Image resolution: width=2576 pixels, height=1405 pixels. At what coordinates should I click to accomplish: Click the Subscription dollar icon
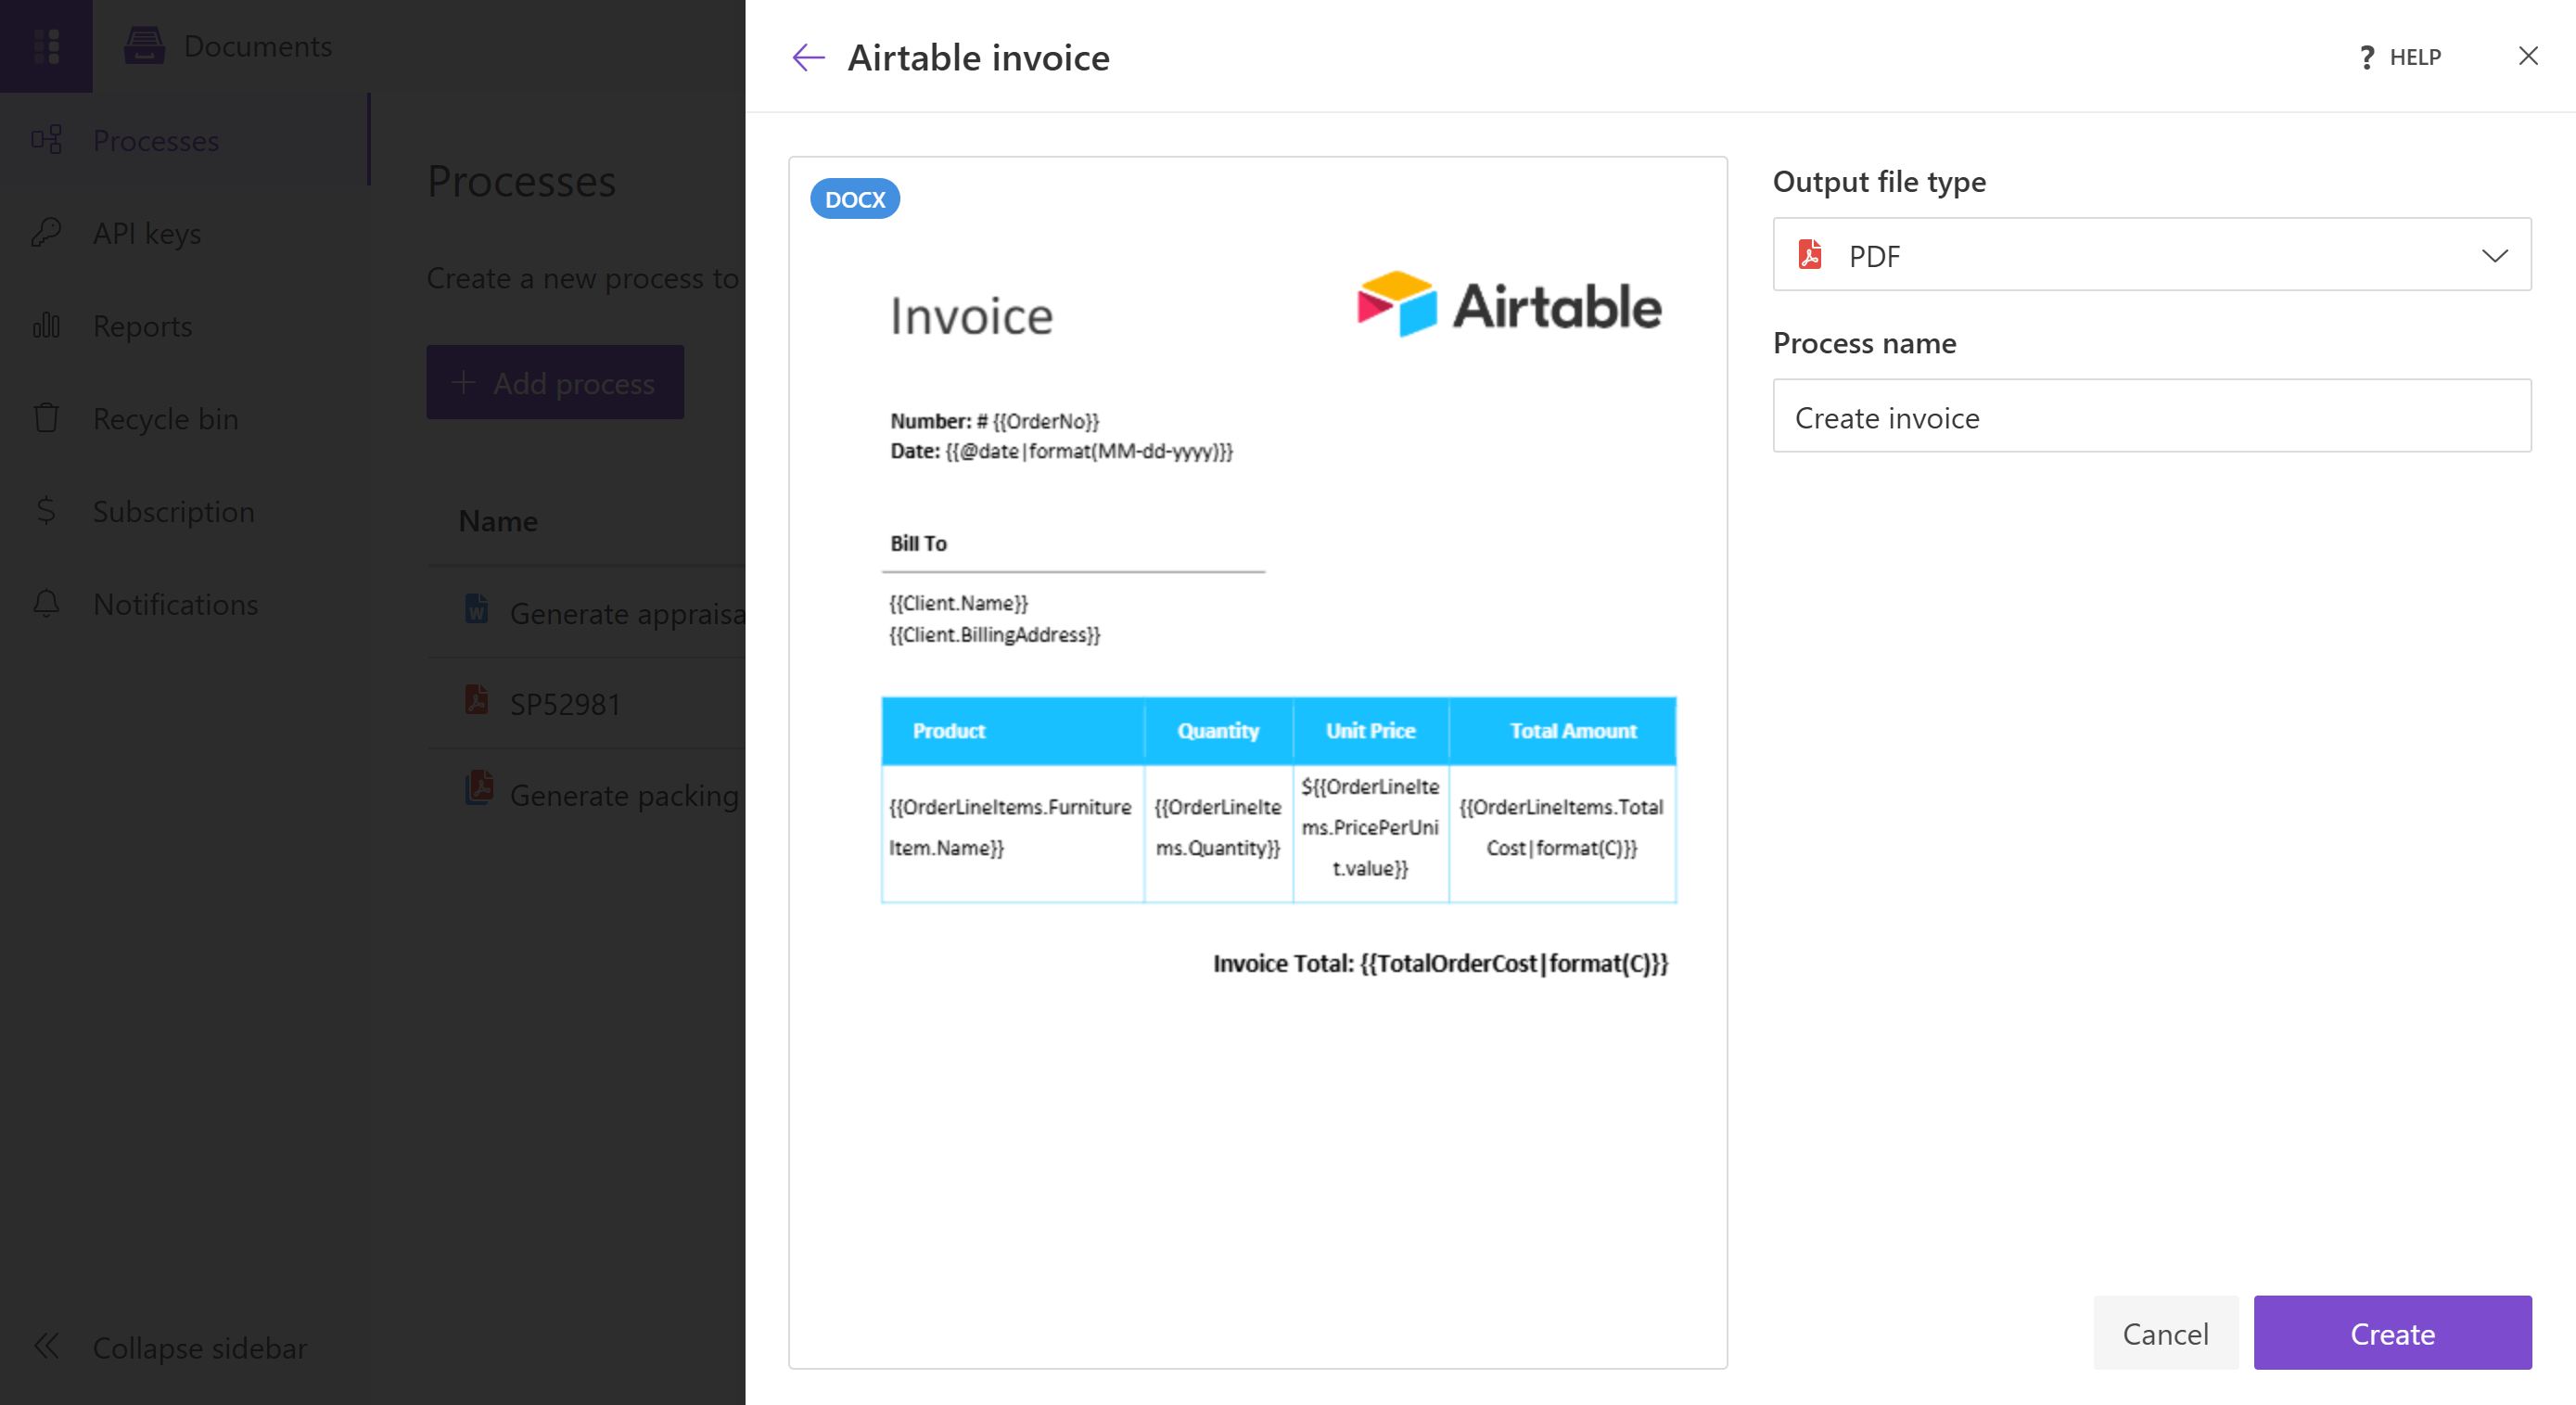(x=46, y=510)
